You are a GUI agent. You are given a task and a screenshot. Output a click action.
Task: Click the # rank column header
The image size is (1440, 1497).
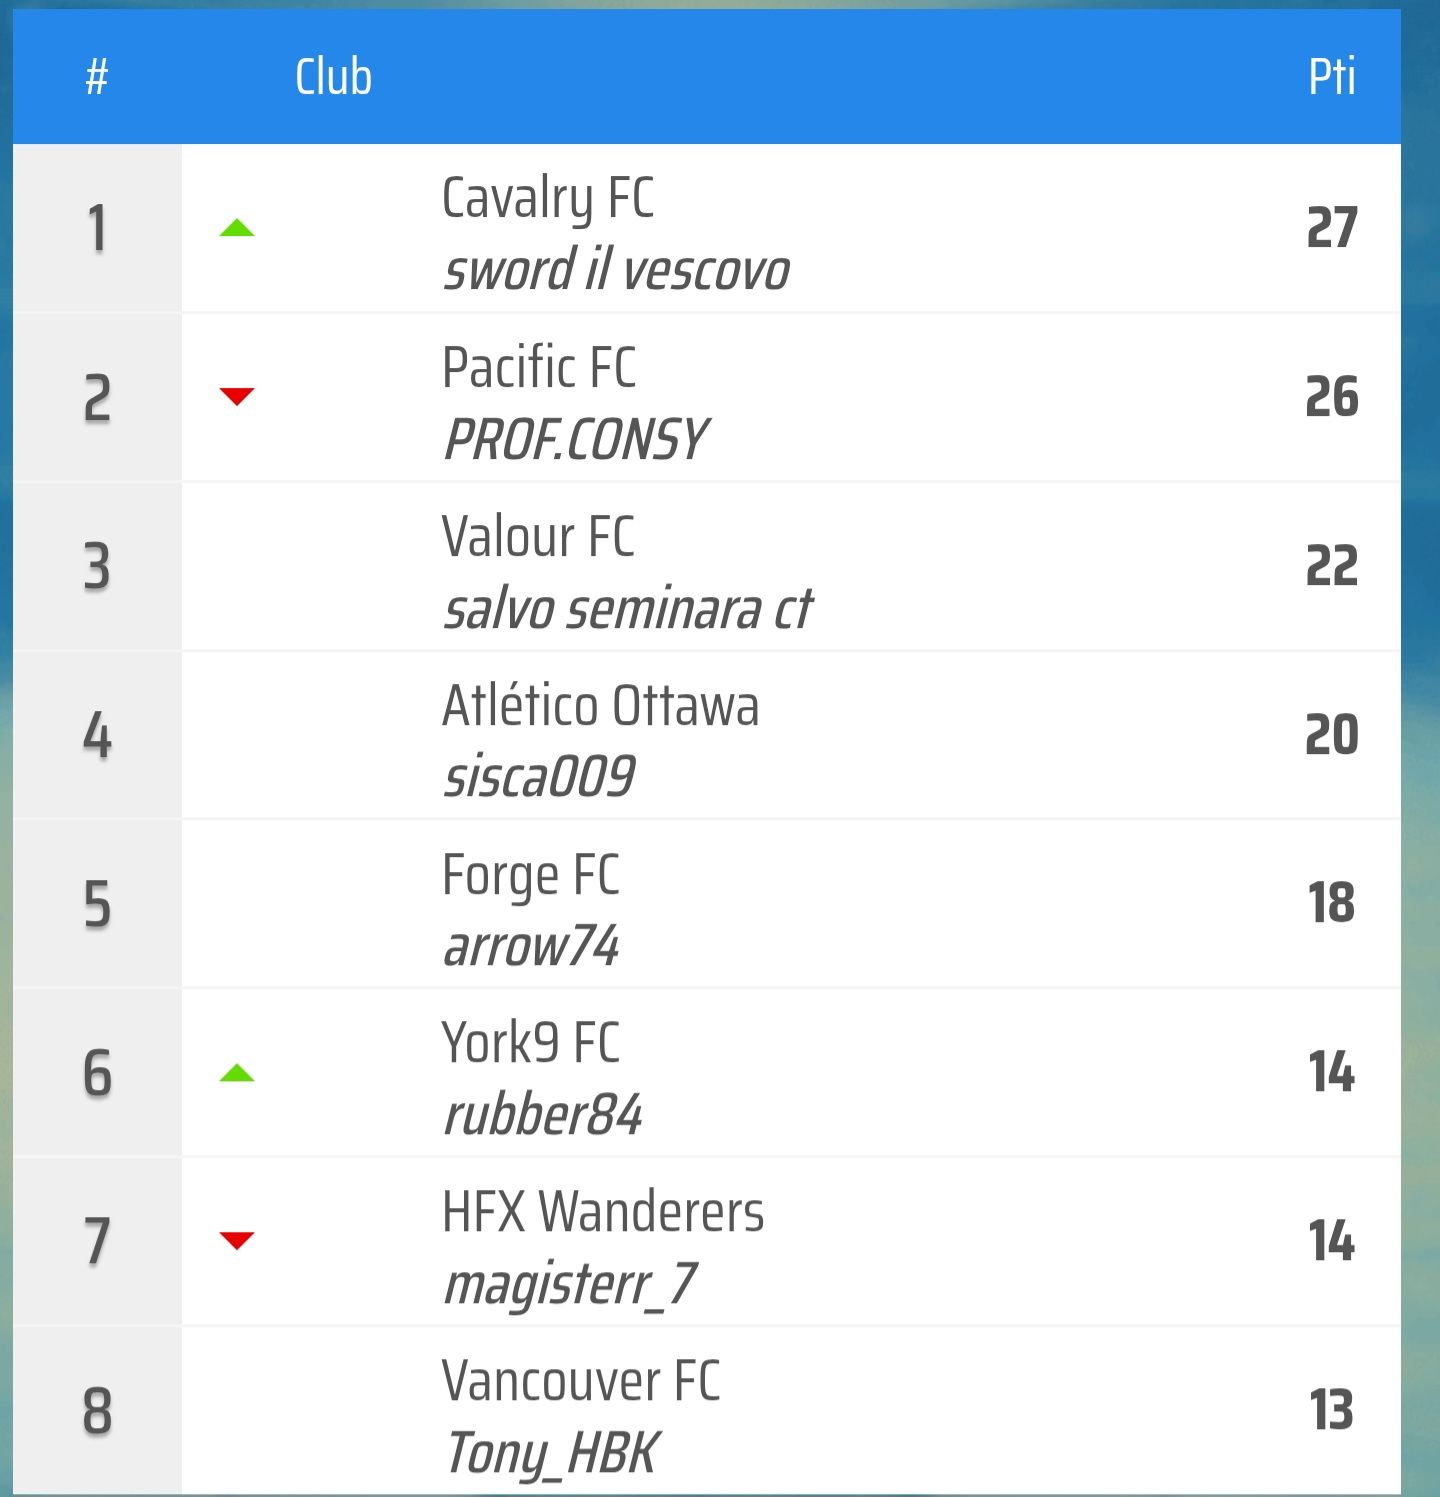pos(97,77)
